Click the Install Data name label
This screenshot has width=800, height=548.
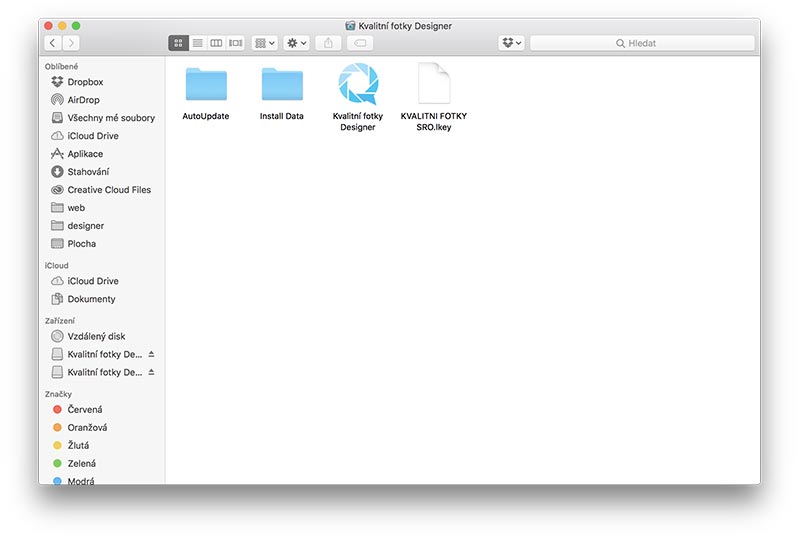282,116
